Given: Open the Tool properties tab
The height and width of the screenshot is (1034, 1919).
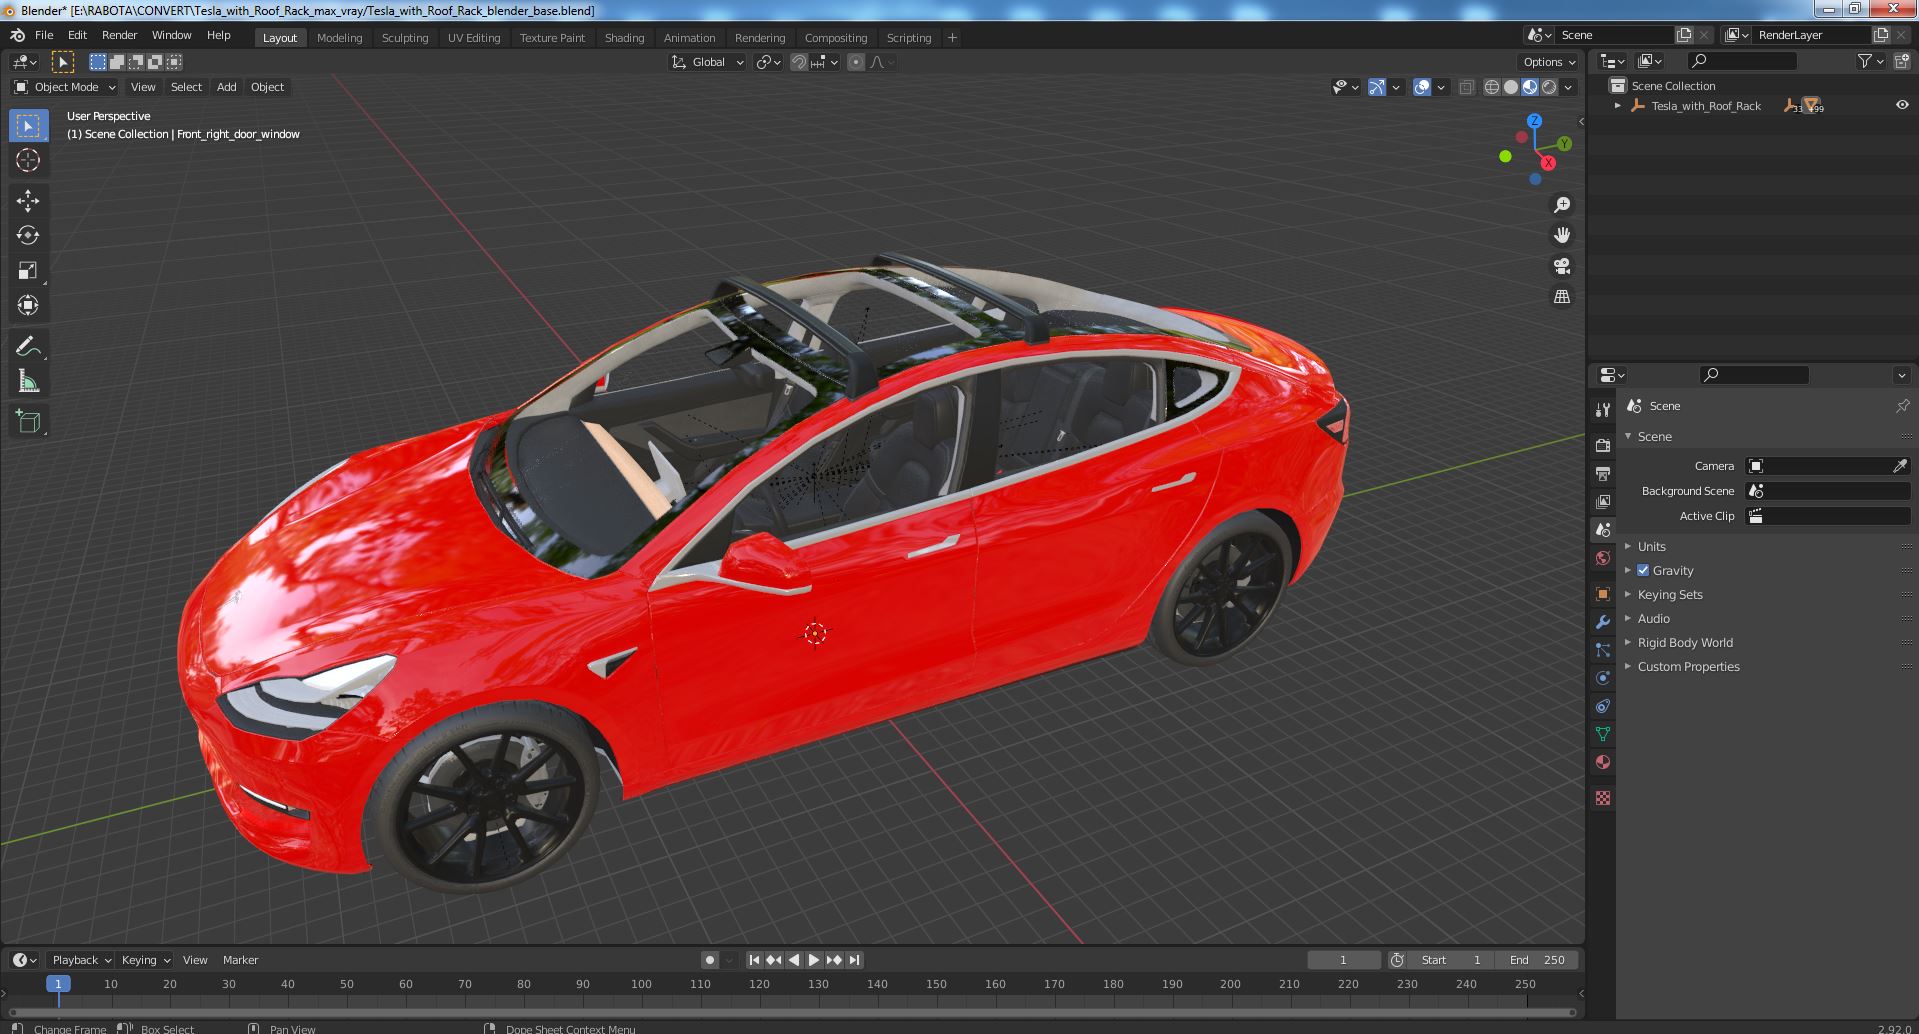Looking at the screenshot, I should (1603, 410).
